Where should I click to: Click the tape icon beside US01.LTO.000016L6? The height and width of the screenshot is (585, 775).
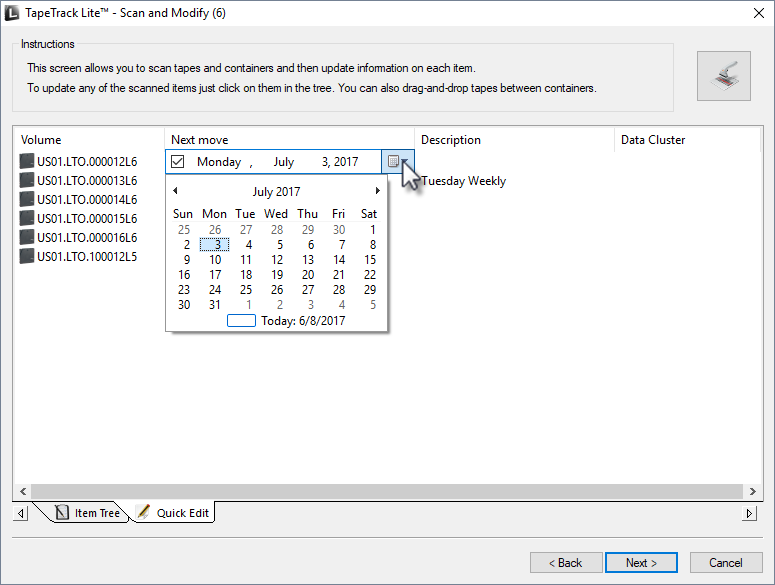click(x=27, y=238)
